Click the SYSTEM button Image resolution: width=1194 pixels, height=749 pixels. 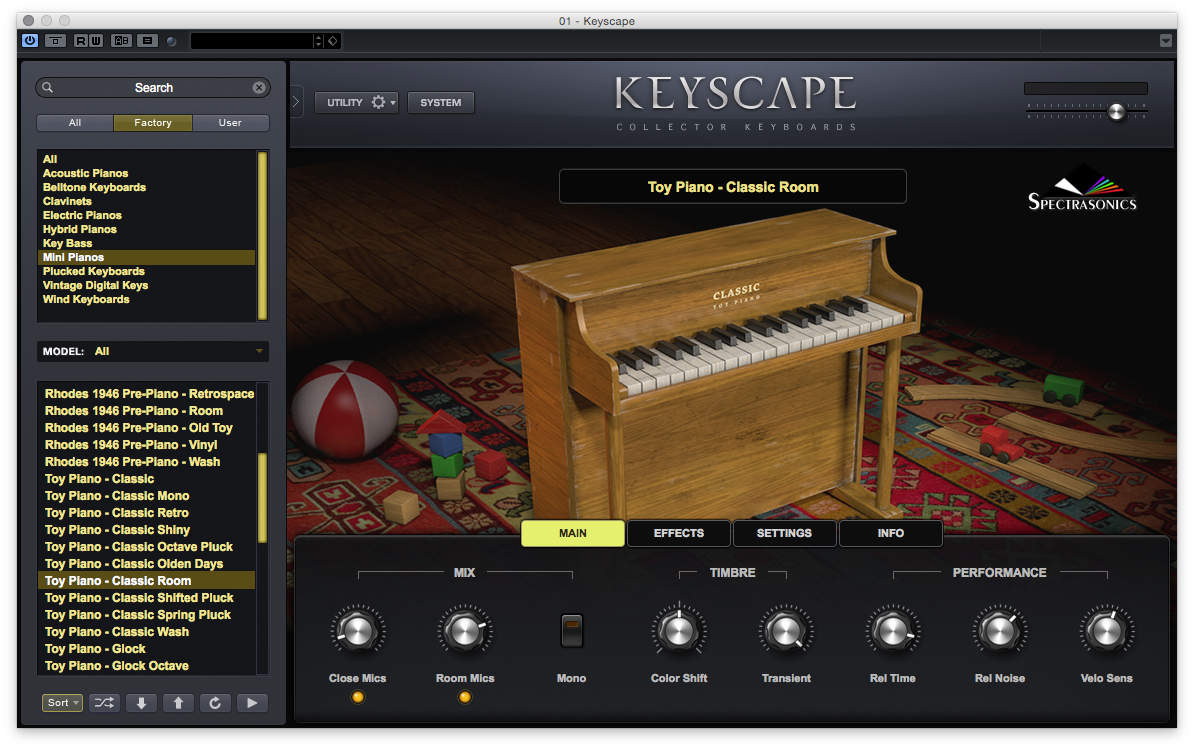pyautogui.click(x=440, y=102)
